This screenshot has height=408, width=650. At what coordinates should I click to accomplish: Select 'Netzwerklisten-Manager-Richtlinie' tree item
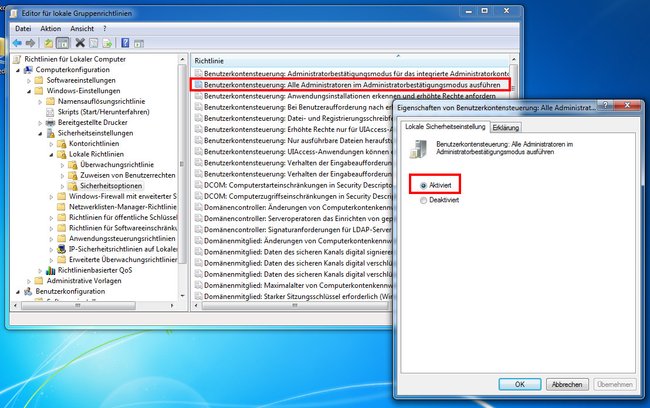tap(123, 207)
